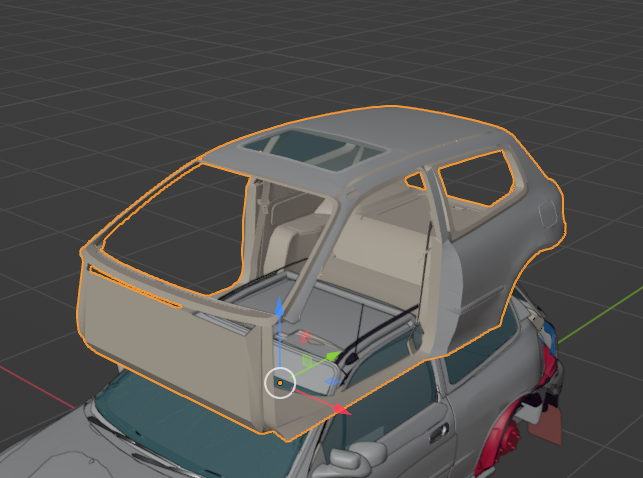Click the blue plane handle of the gizmo
The height and width of the screenshot is (478, 643).
coord(332,382)
